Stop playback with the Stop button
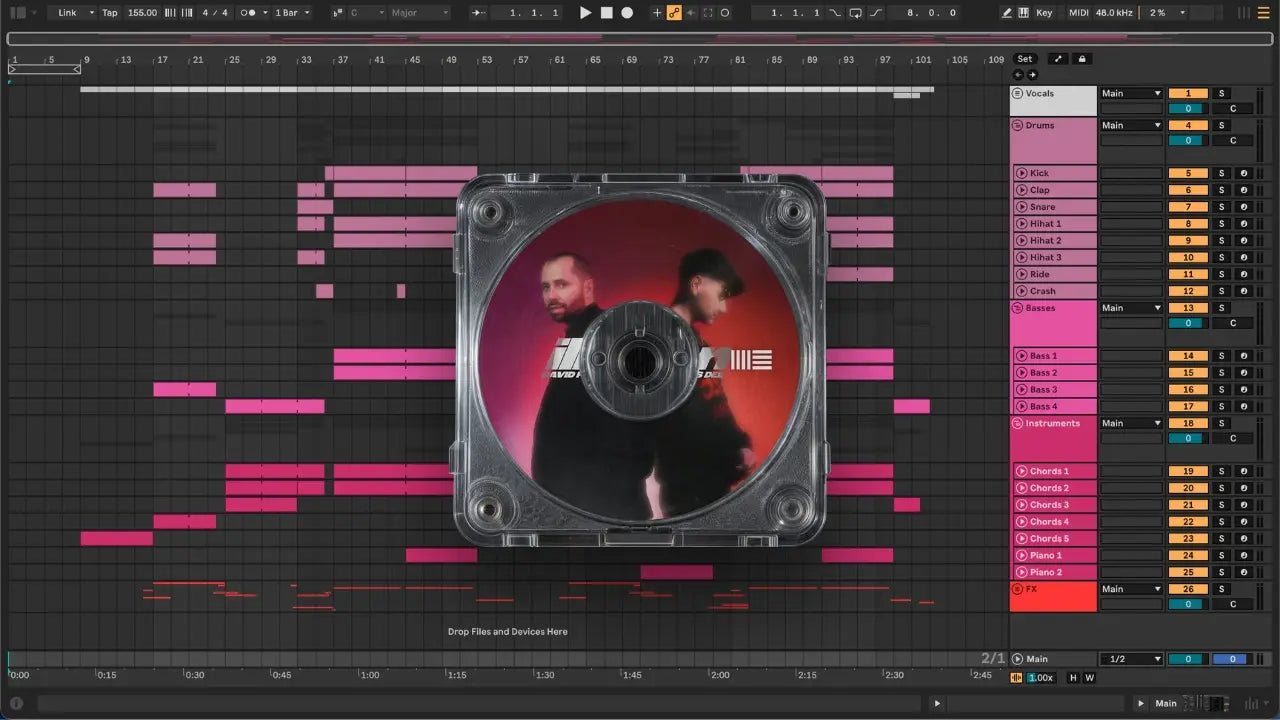The width and height of the screenshot is (1280, 720). click(607, 13)
